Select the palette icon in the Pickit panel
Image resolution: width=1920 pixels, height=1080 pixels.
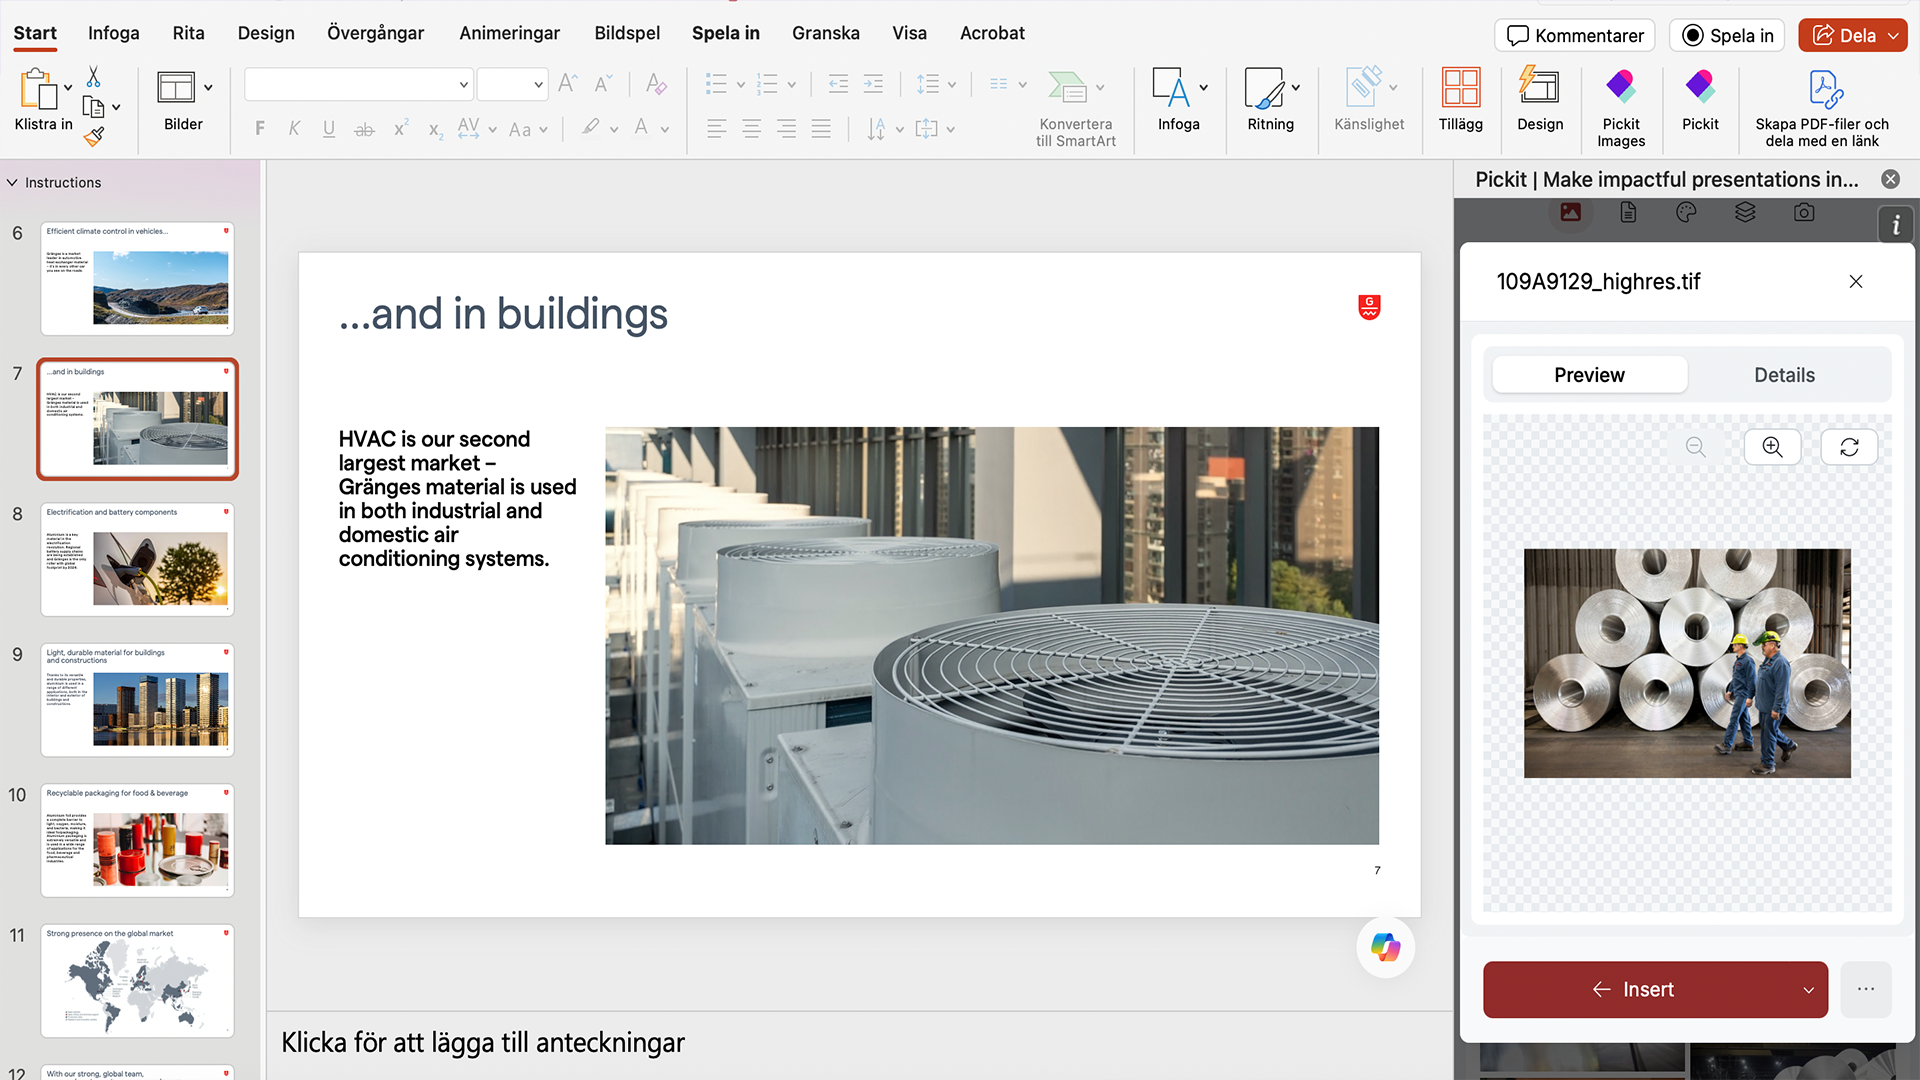point(1686,212)
